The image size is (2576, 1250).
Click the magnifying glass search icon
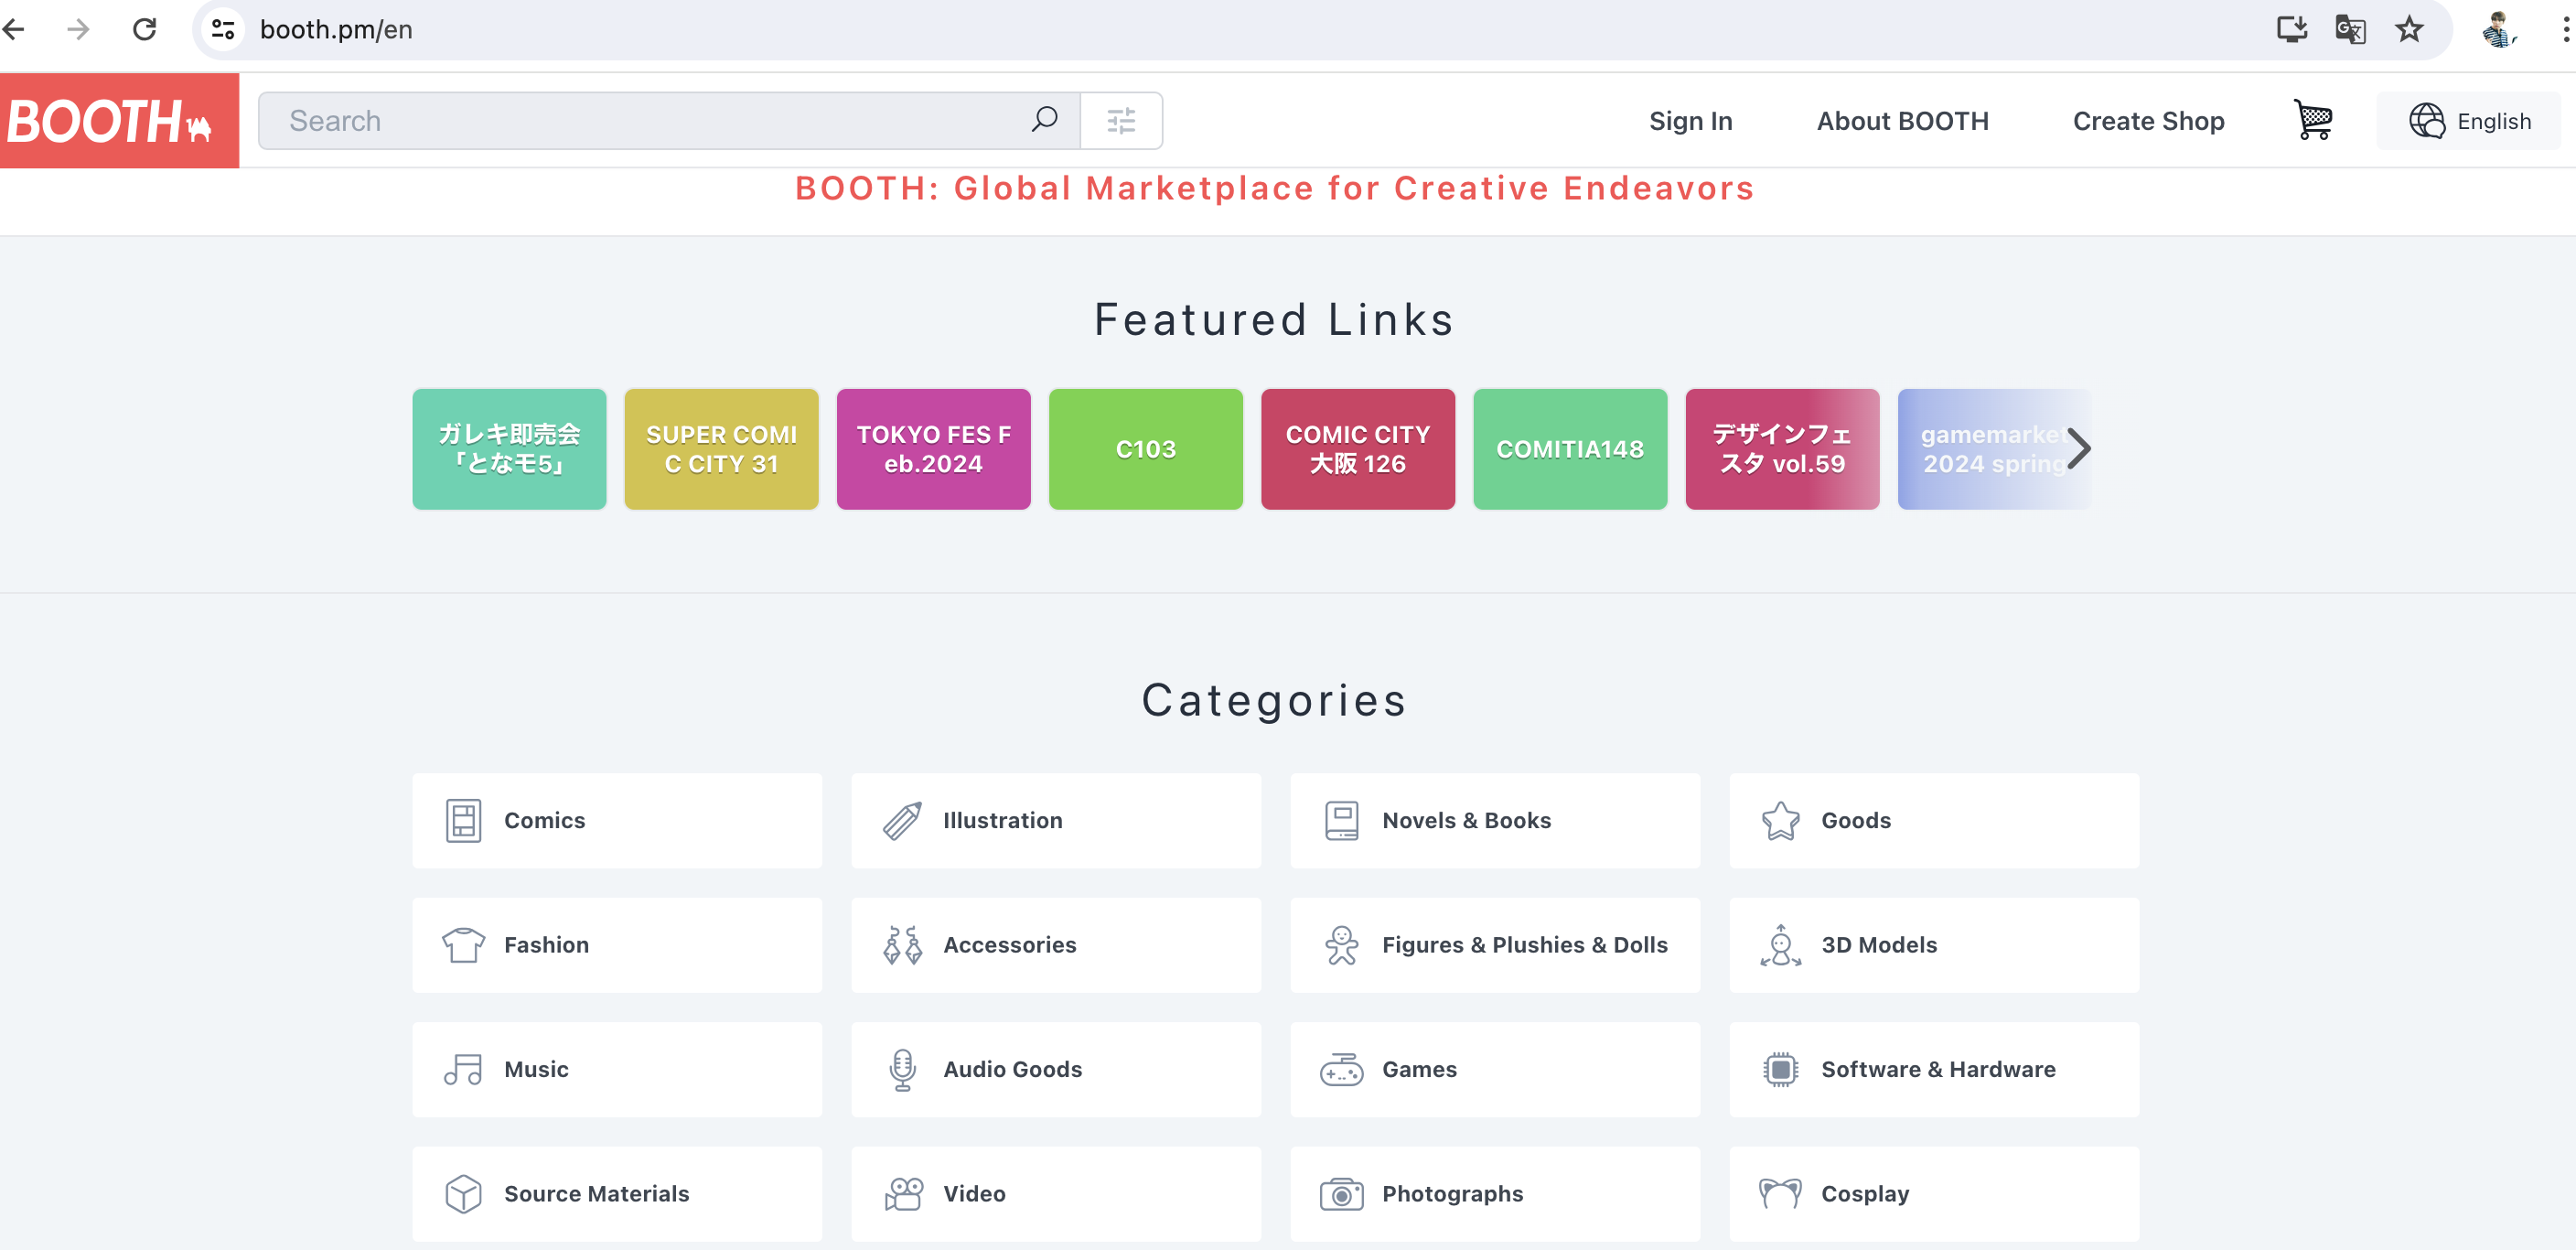(x=1045, y=120)
